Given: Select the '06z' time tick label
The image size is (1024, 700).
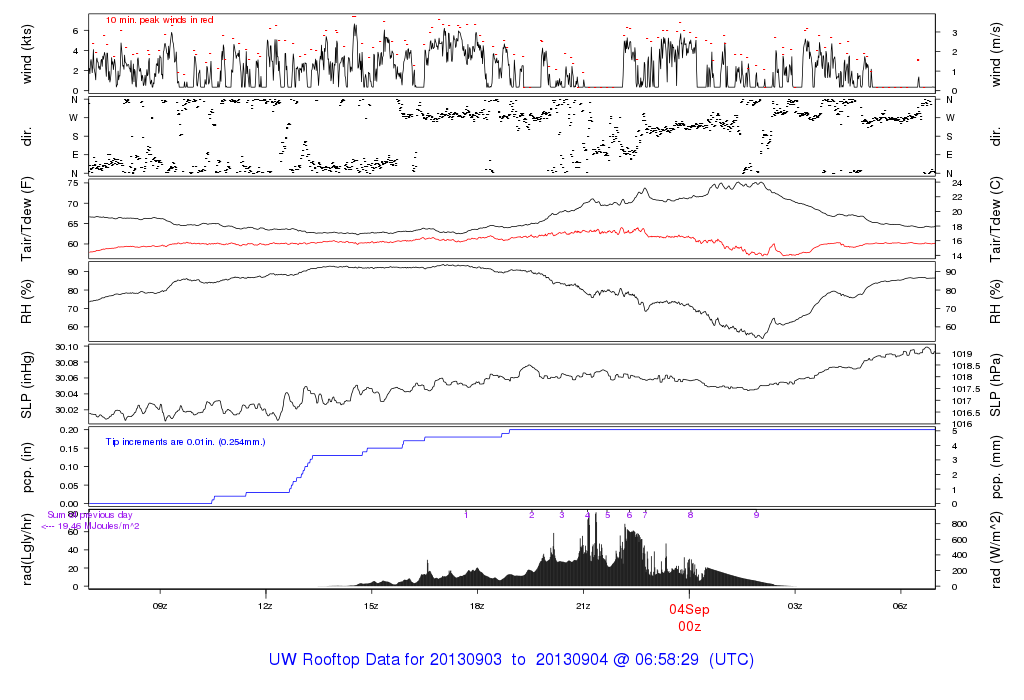Looking at the screenshot, I should pyautogui.click(x=900, y=606).
